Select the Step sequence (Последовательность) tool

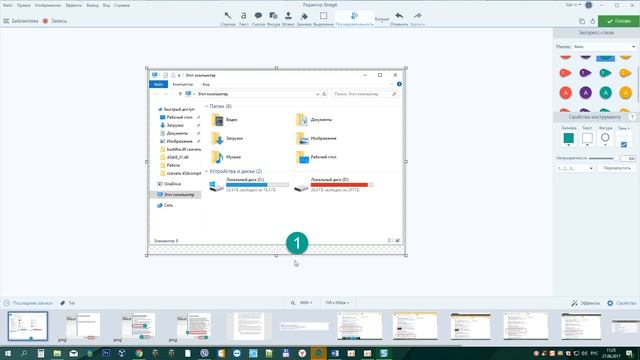pos(354,18)
